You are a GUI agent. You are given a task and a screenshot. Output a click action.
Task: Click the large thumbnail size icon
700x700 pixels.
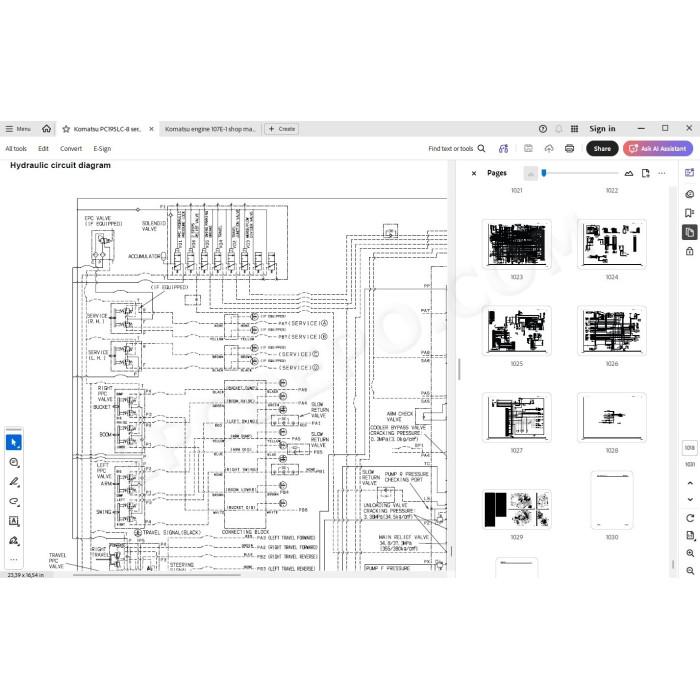[x=629, y=173]
